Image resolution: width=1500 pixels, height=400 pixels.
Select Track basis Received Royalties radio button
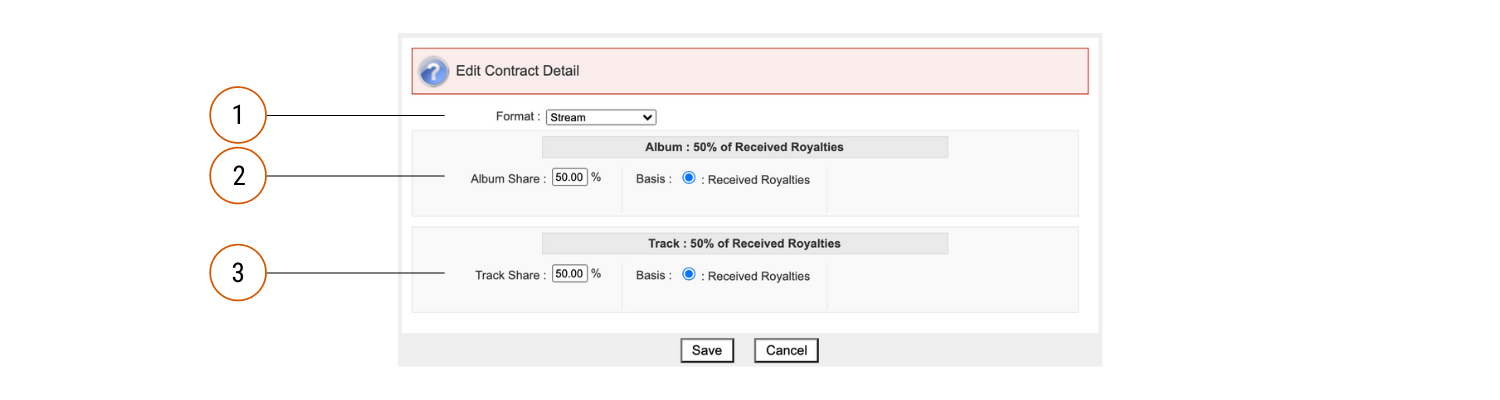(x=688, y=273)
